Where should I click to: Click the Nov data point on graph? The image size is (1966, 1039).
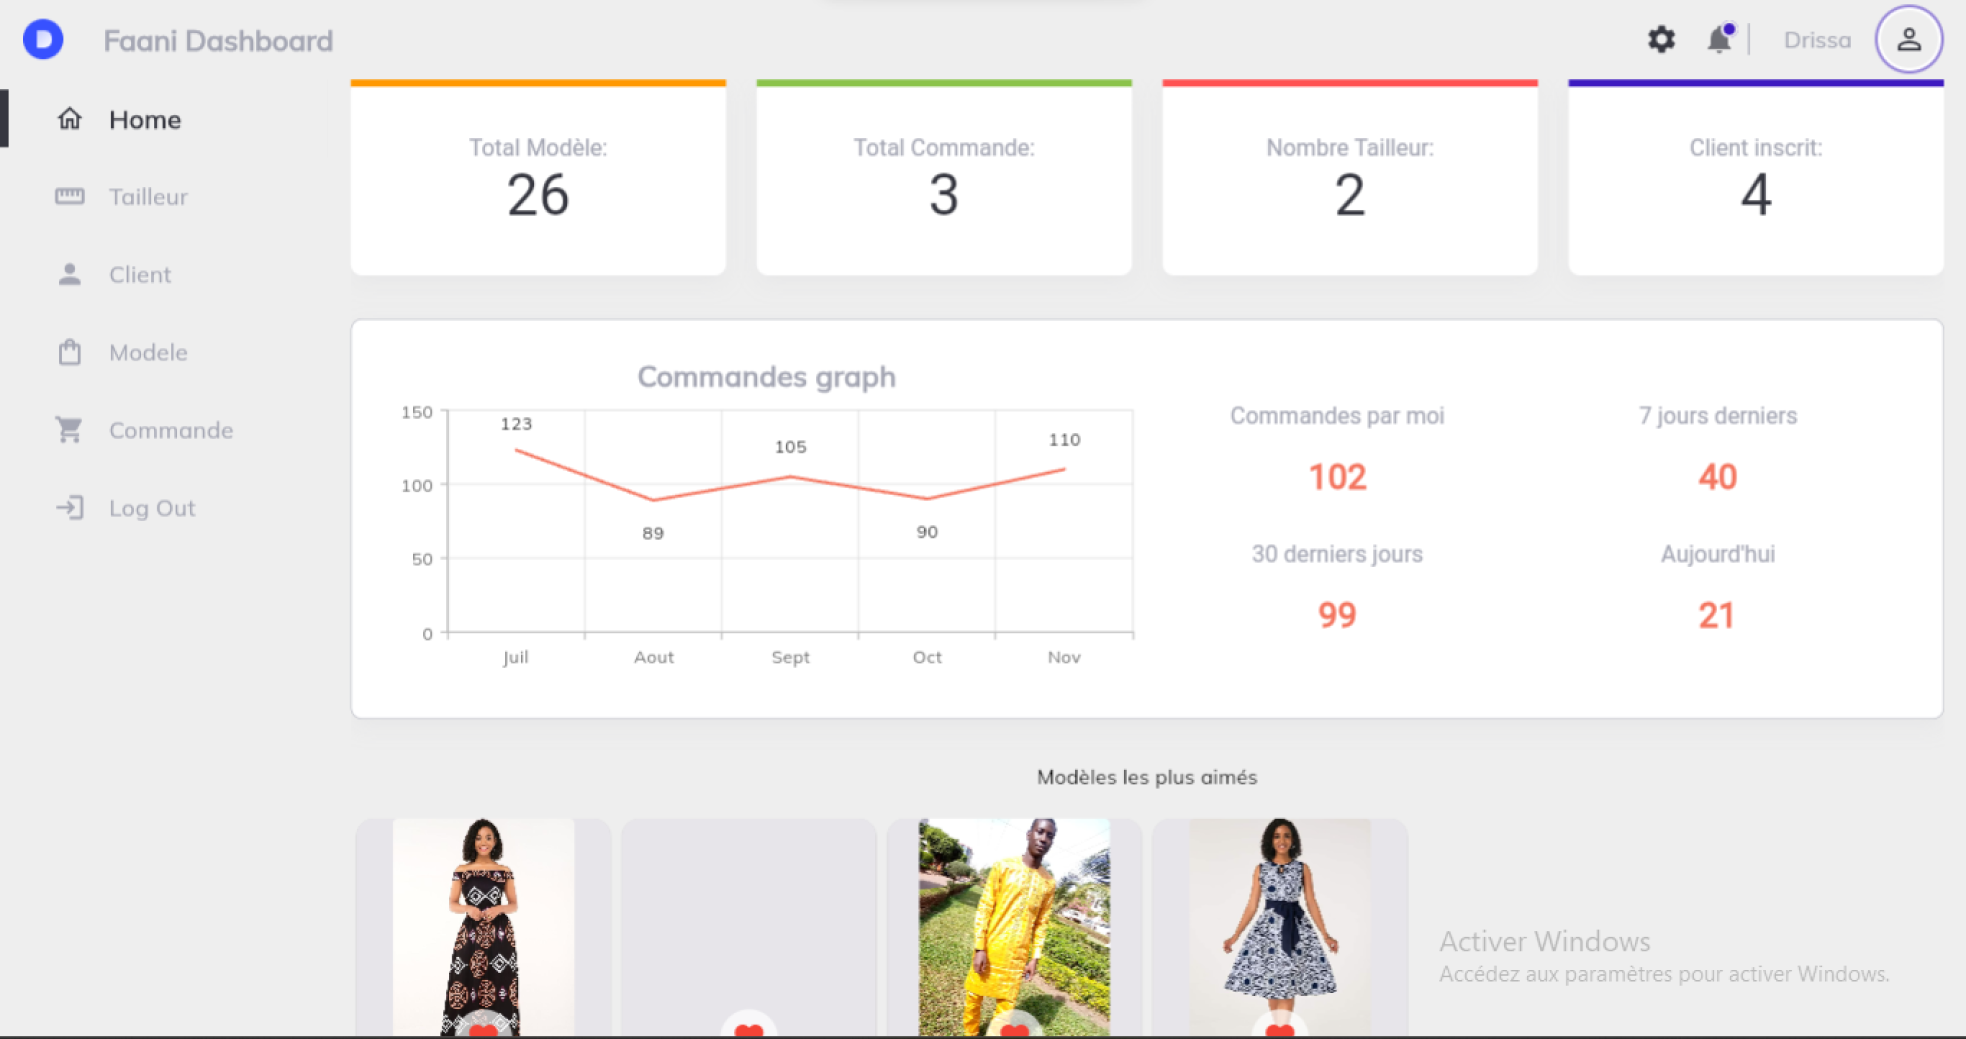coord(1064,469)
